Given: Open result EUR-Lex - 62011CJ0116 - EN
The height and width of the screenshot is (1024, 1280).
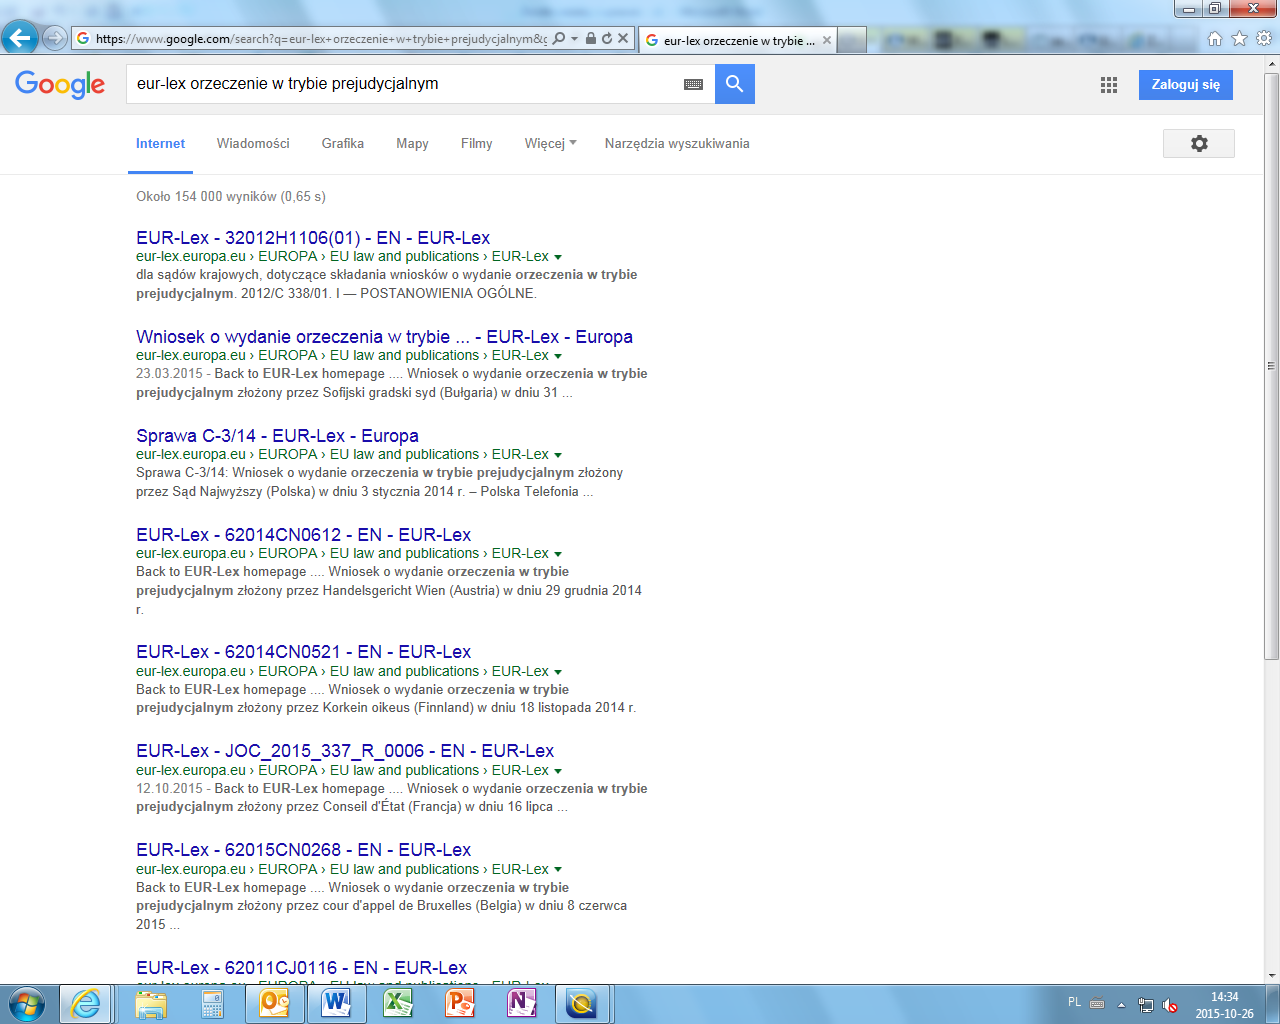Looking at the screenshot, I should tap(301, 968).
